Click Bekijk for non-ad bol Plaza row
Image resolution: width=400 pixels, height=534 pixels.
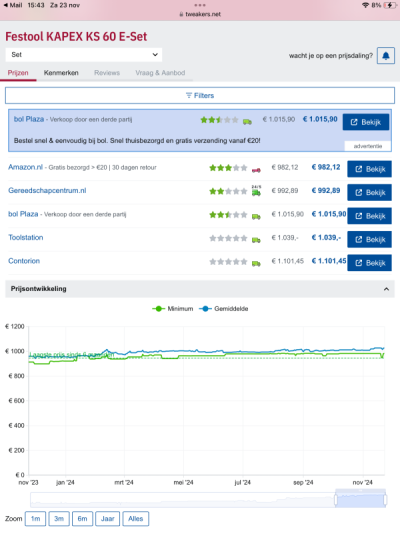click(369, 216)
